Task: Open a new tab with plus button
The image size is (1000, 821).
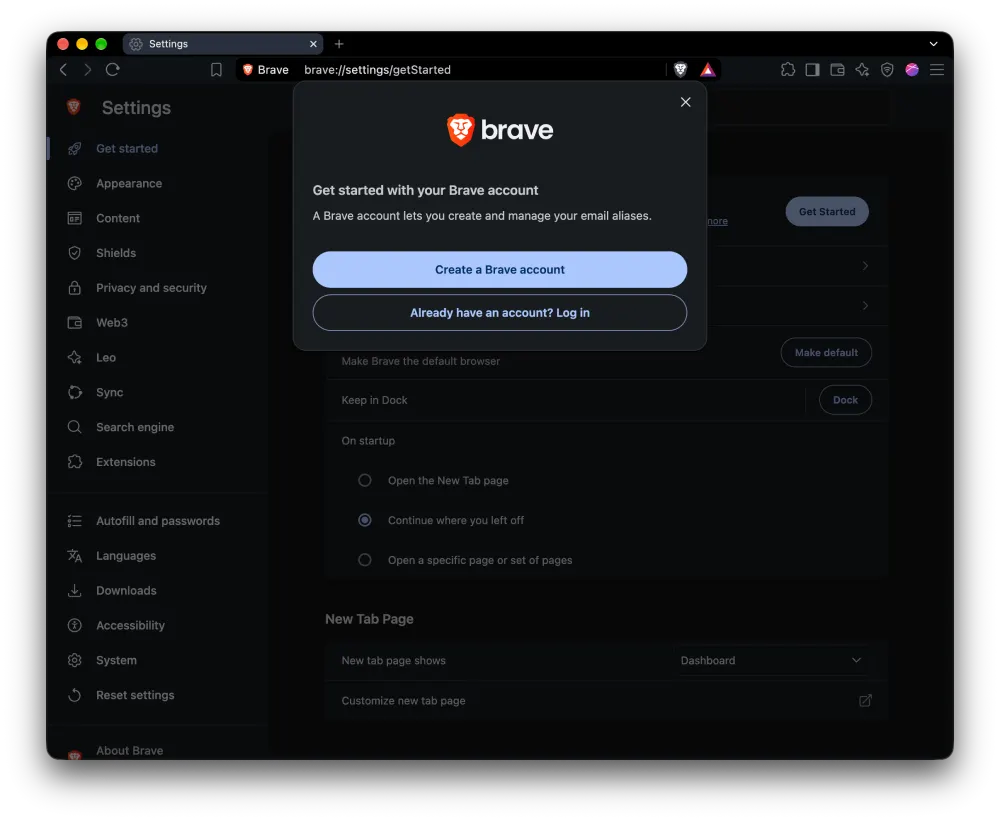Action: tap(339, 44)
